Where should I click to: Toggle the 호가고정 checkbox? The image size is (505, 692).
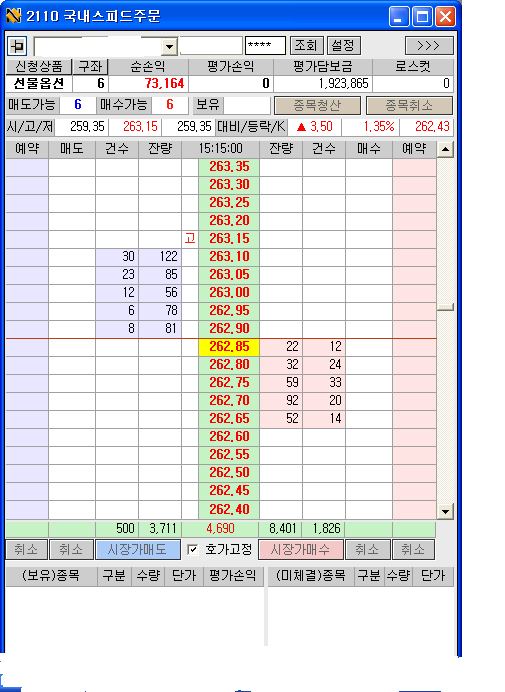192,549
